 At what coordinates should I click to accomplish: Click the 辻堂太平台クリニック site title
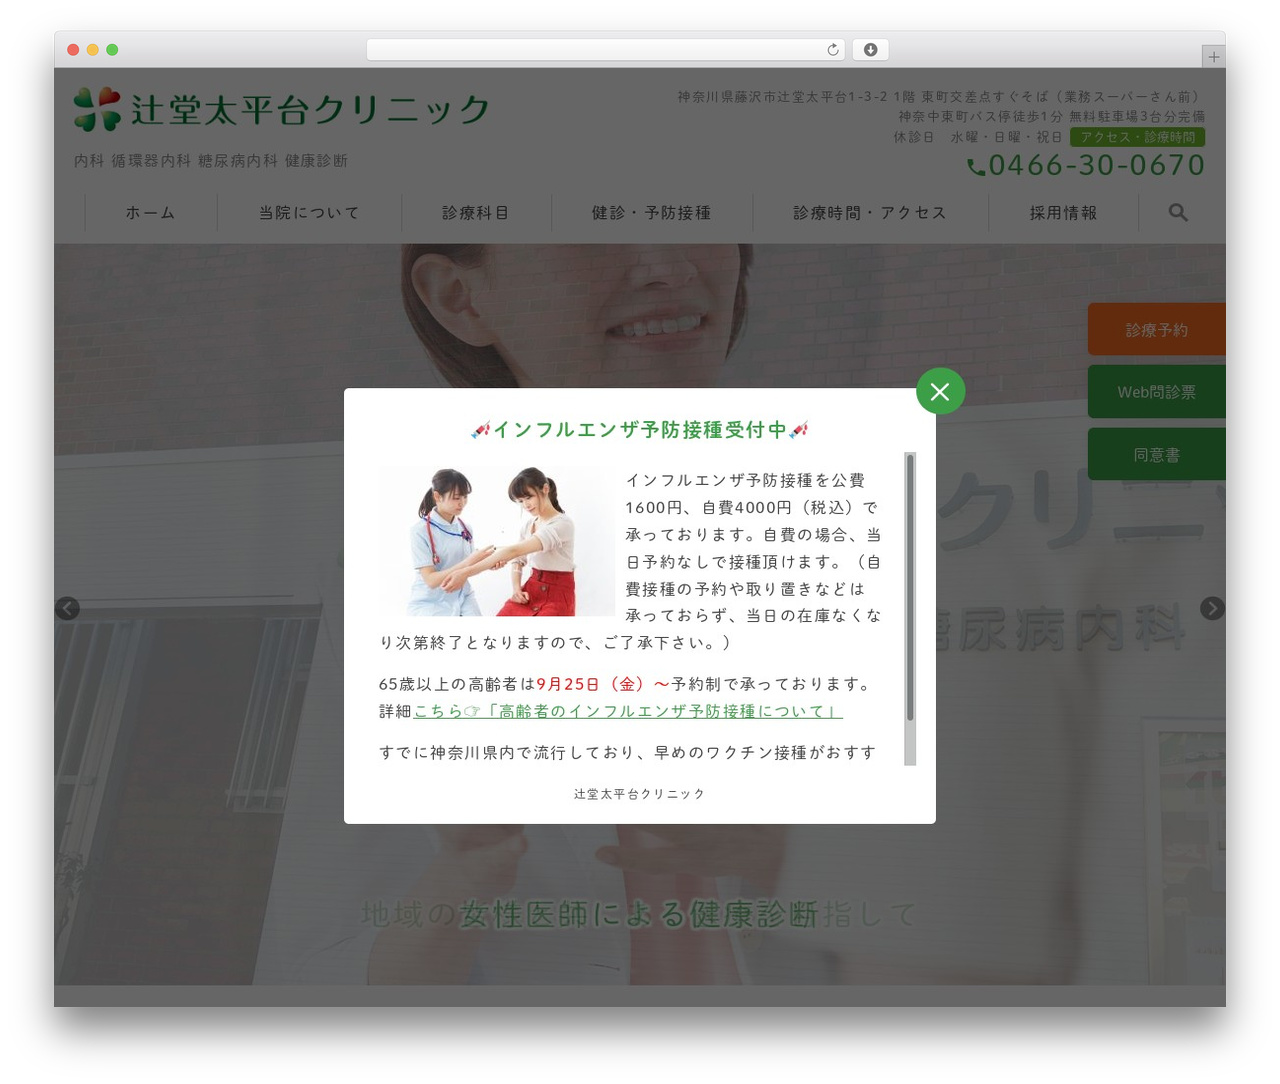click(310, 110)
